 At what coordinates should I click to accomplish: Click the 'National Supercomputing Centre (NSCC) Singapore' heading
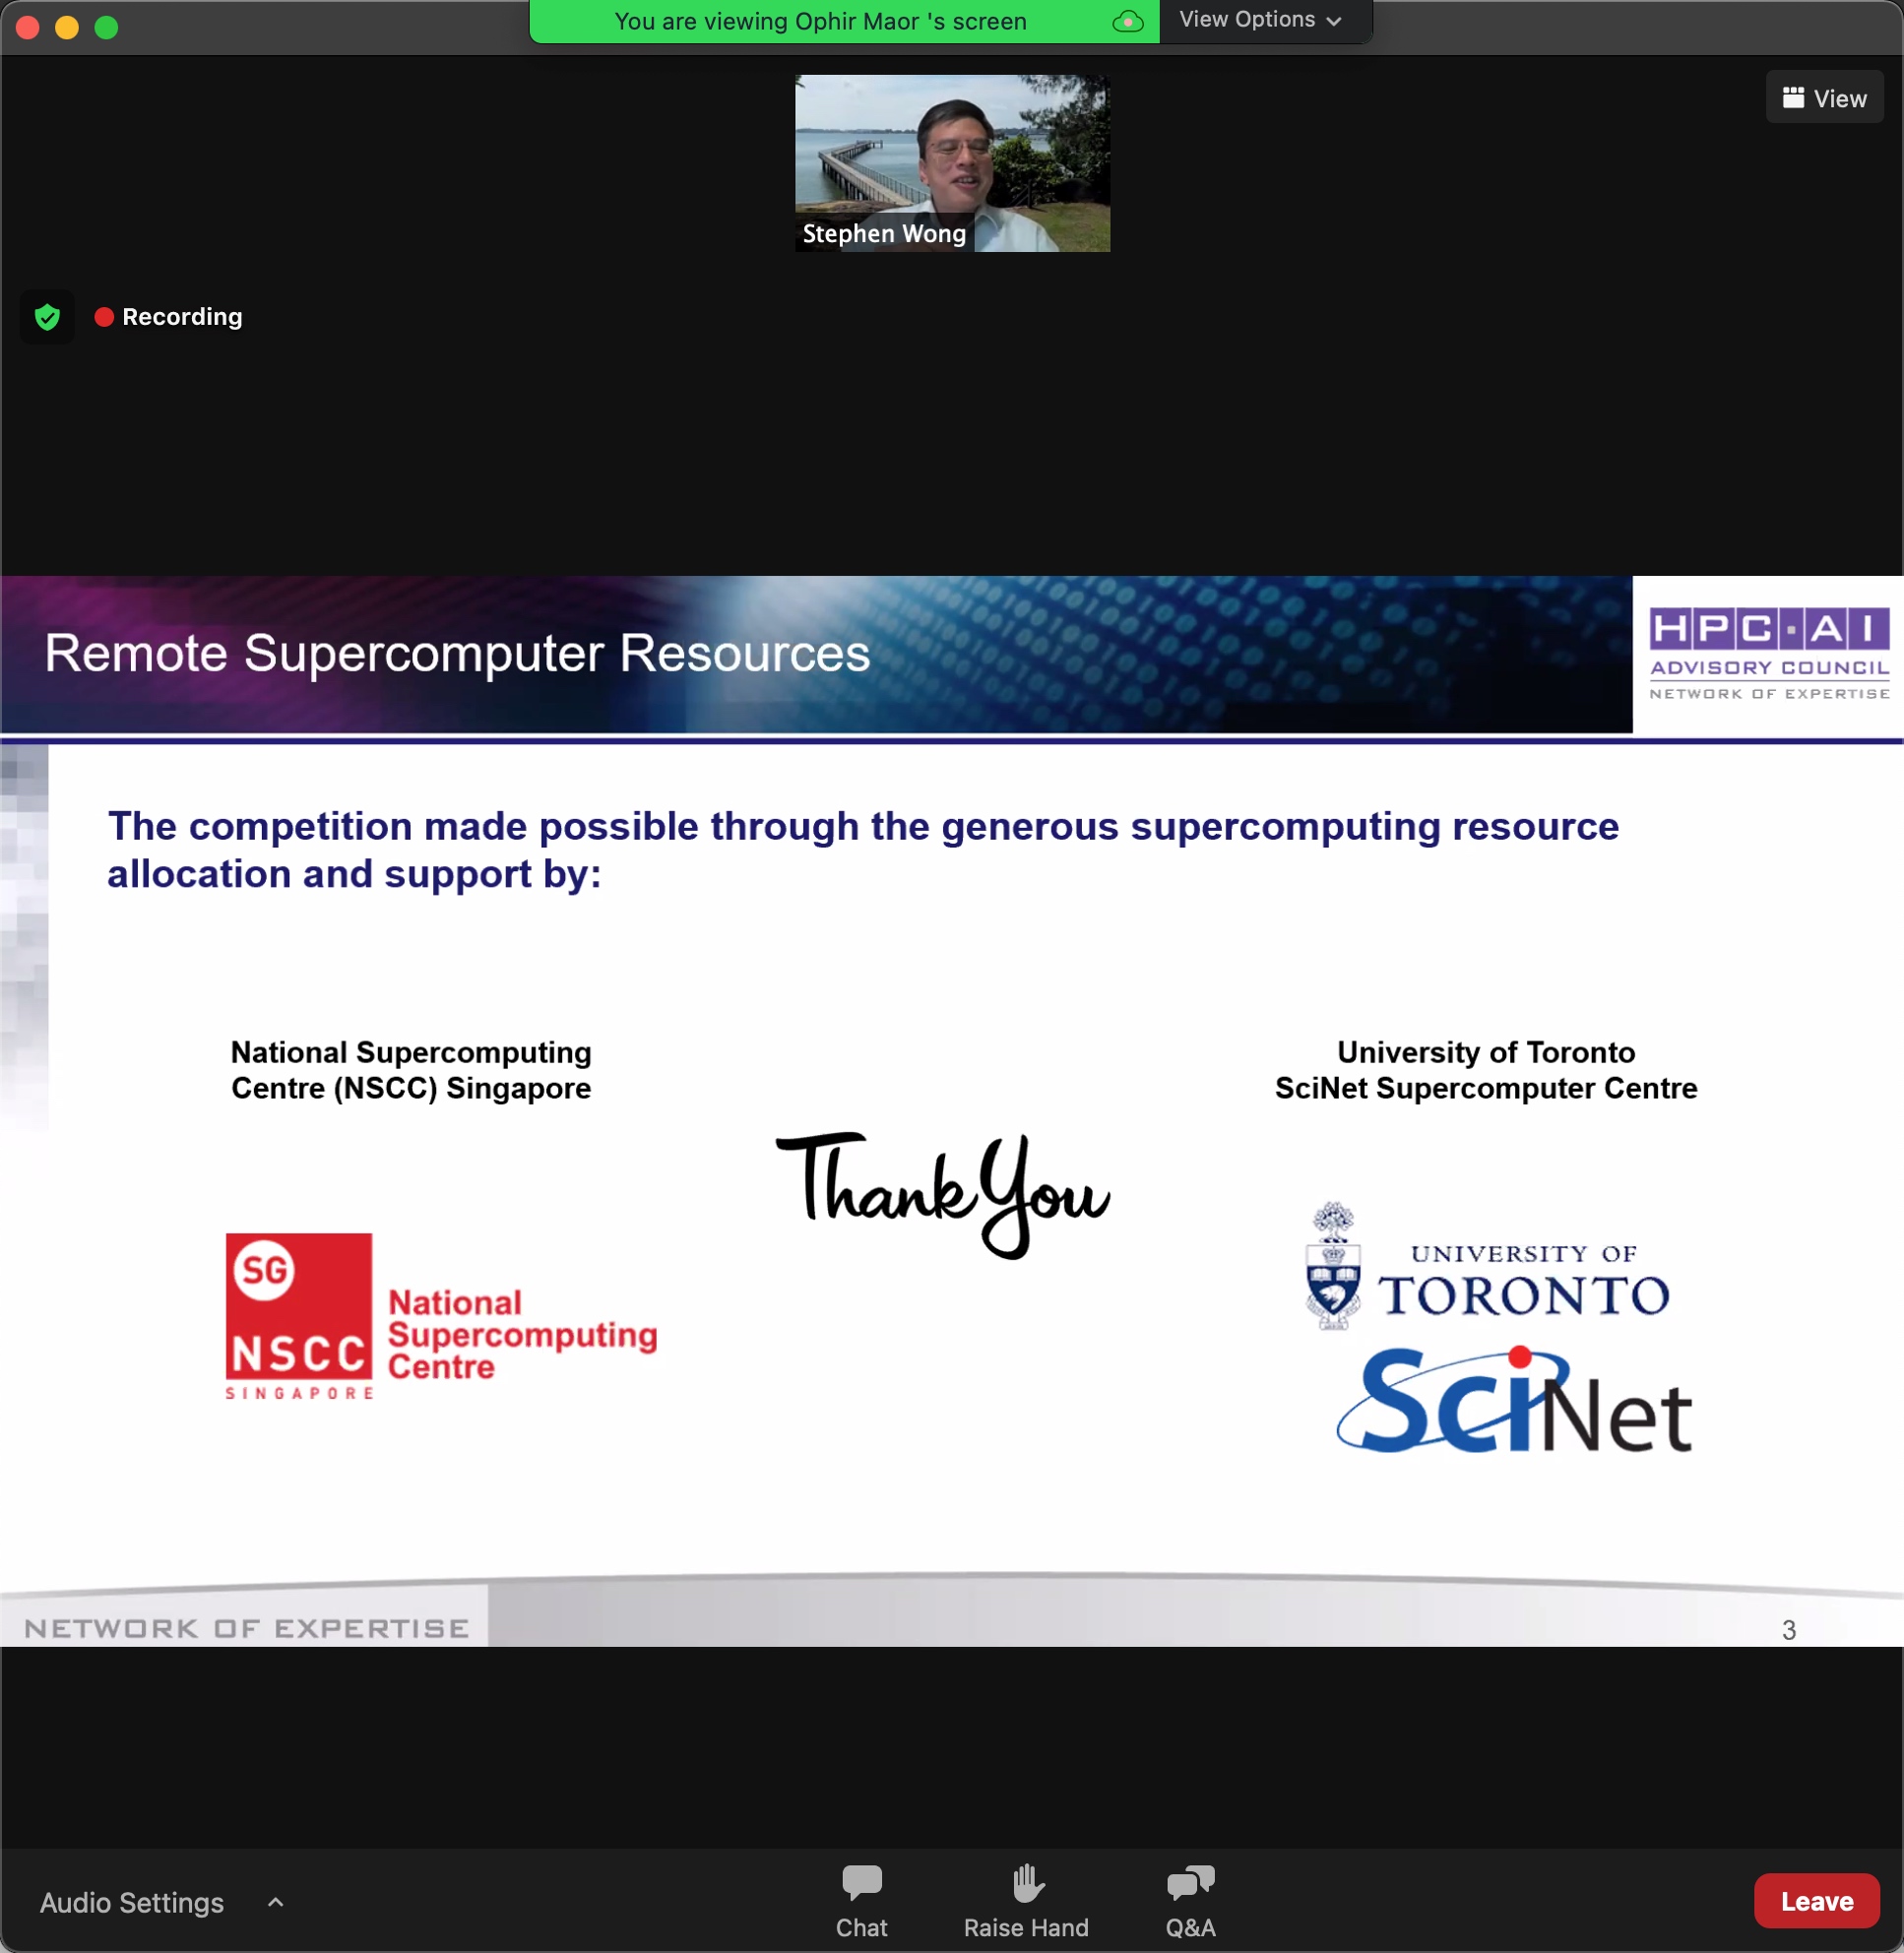(411, 1070)
